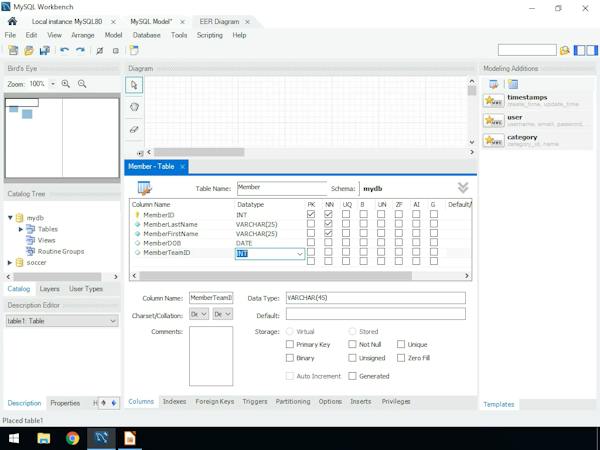Check the Unique option below
Image resolution: width=600 pixels, height=450 pixels.
point(401,344)
